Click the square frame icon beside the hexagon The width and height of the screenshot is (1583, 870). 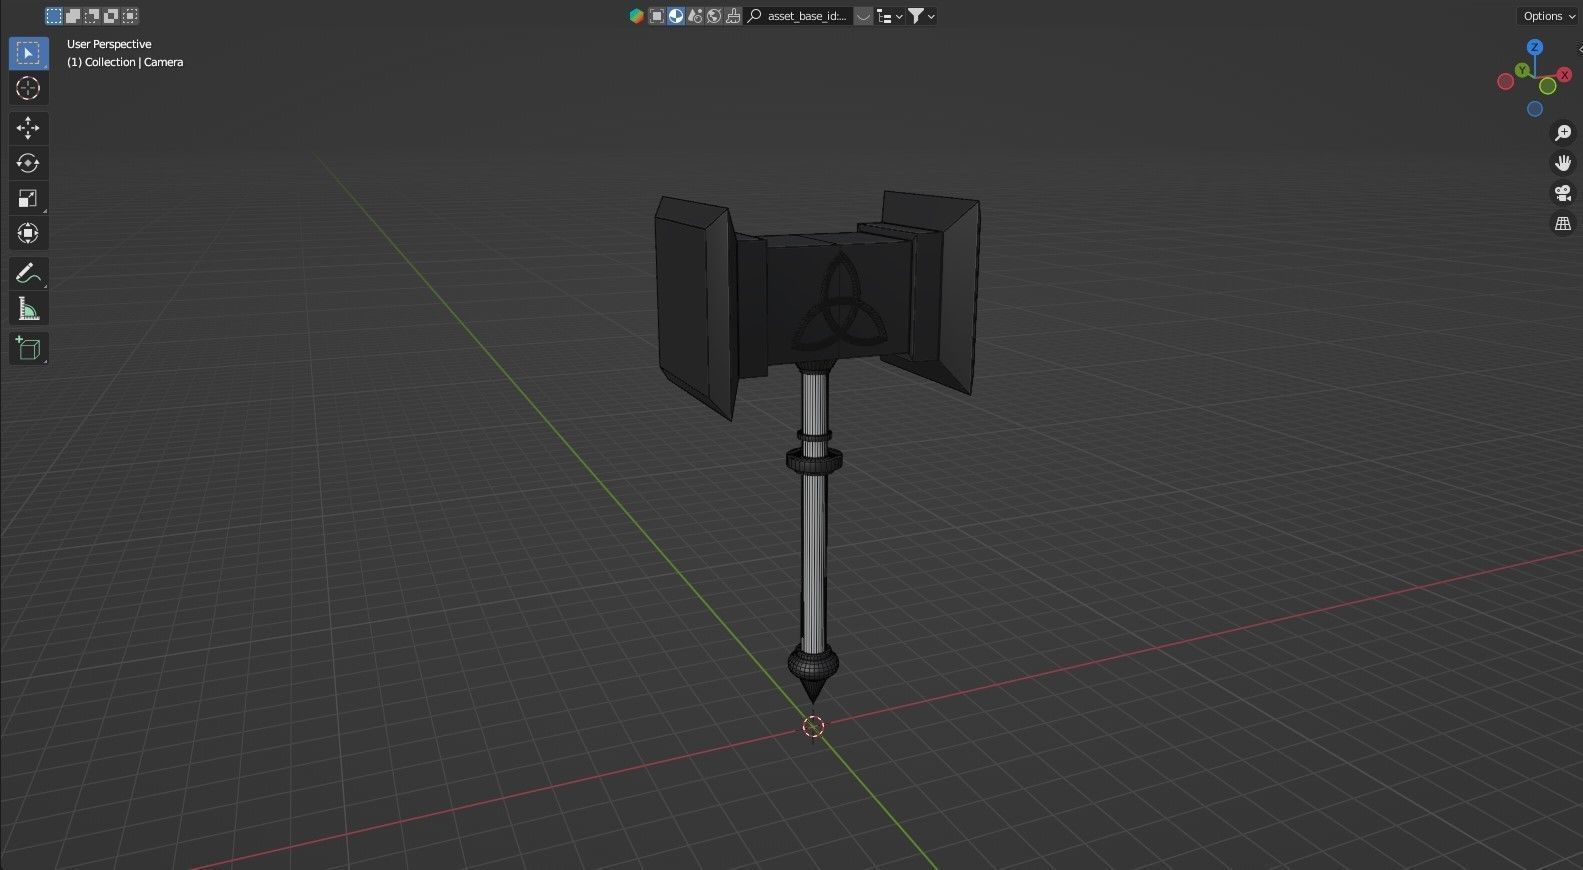pos(657,16)
